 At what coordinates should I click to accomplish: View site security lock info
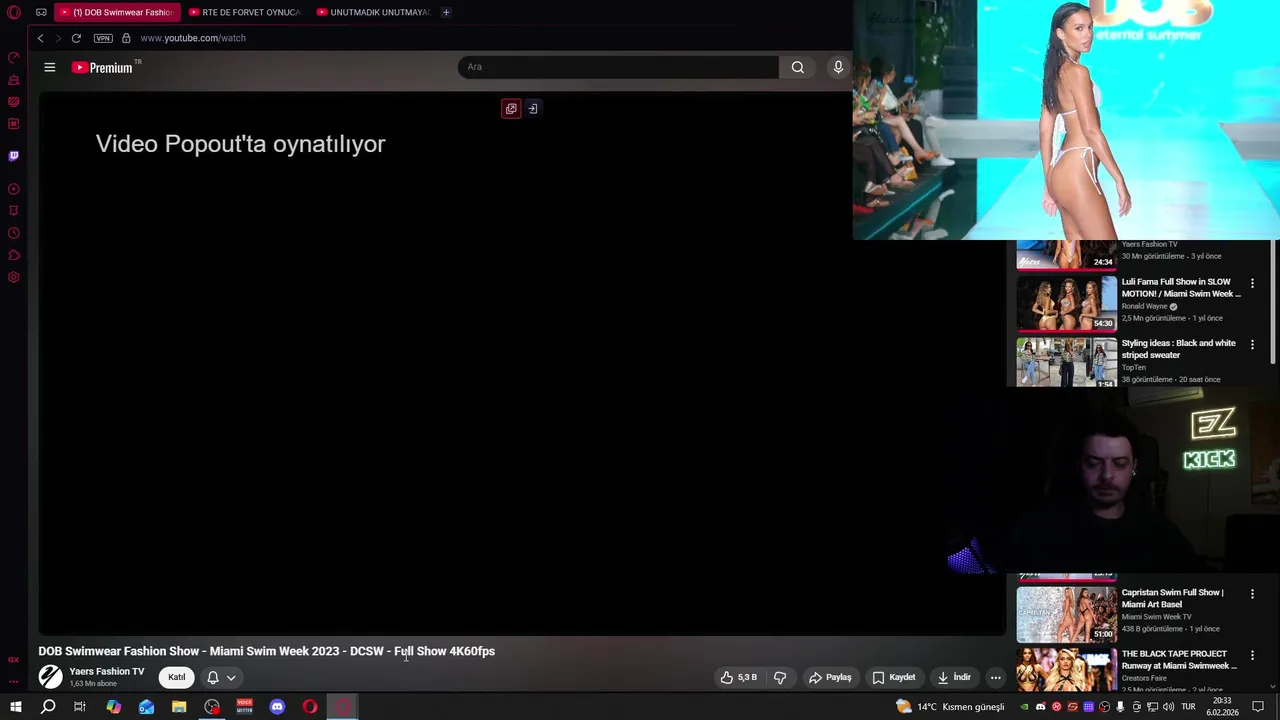[x=126, y=38]
